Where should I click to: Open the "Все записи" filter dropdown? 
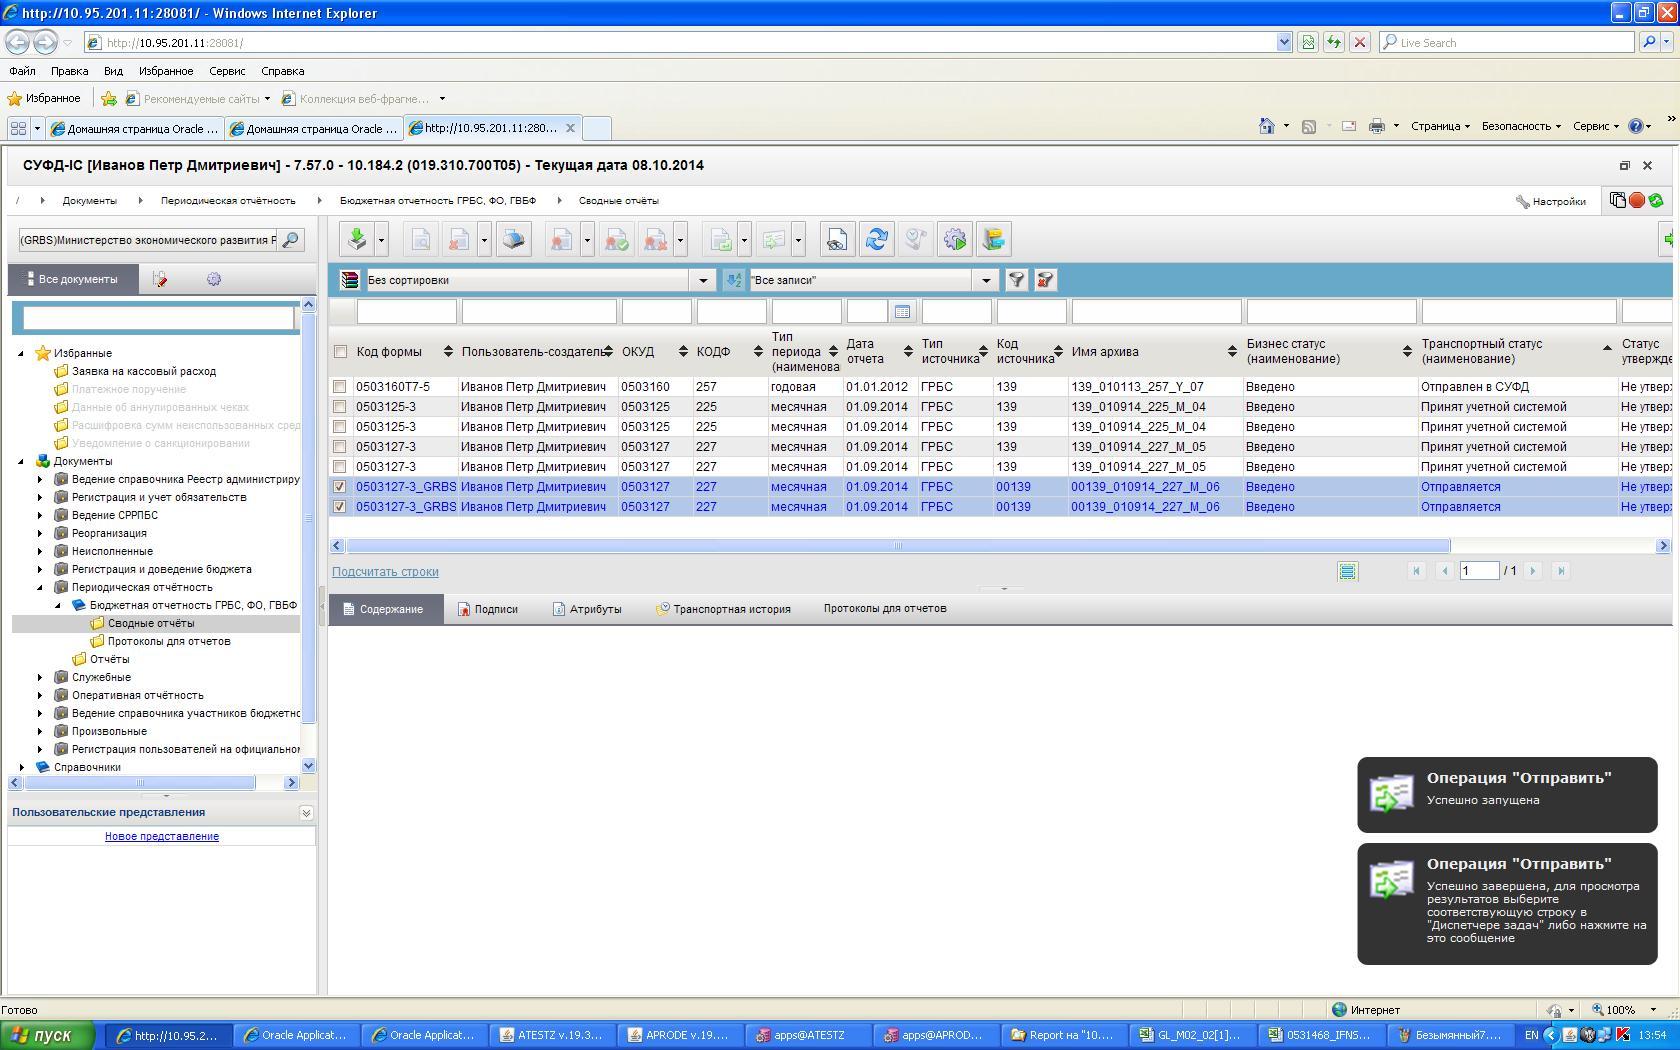coord(986,280)
